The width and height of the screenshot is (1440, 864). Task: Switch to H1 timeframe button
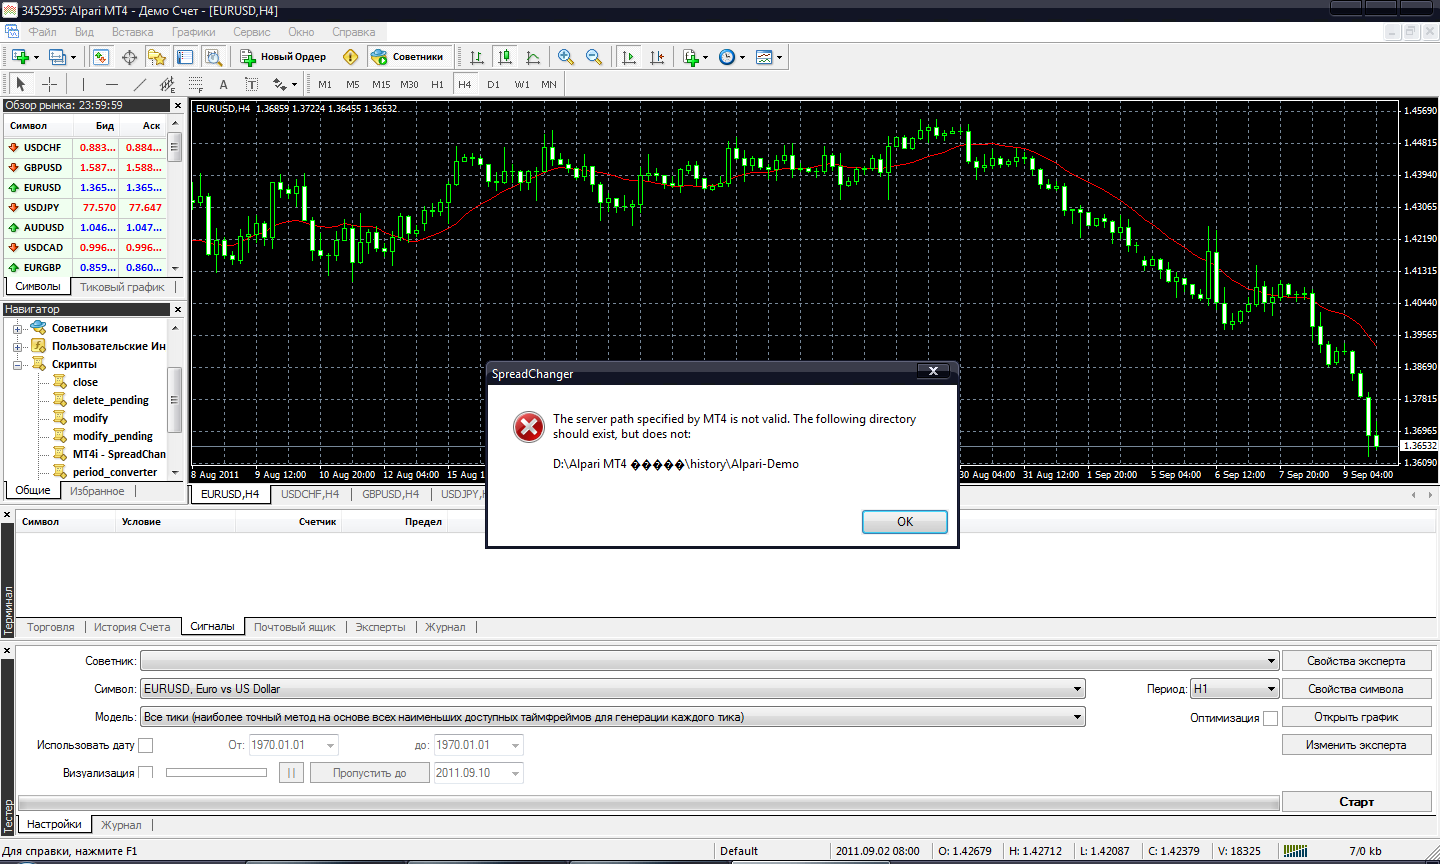pos(437,84)
